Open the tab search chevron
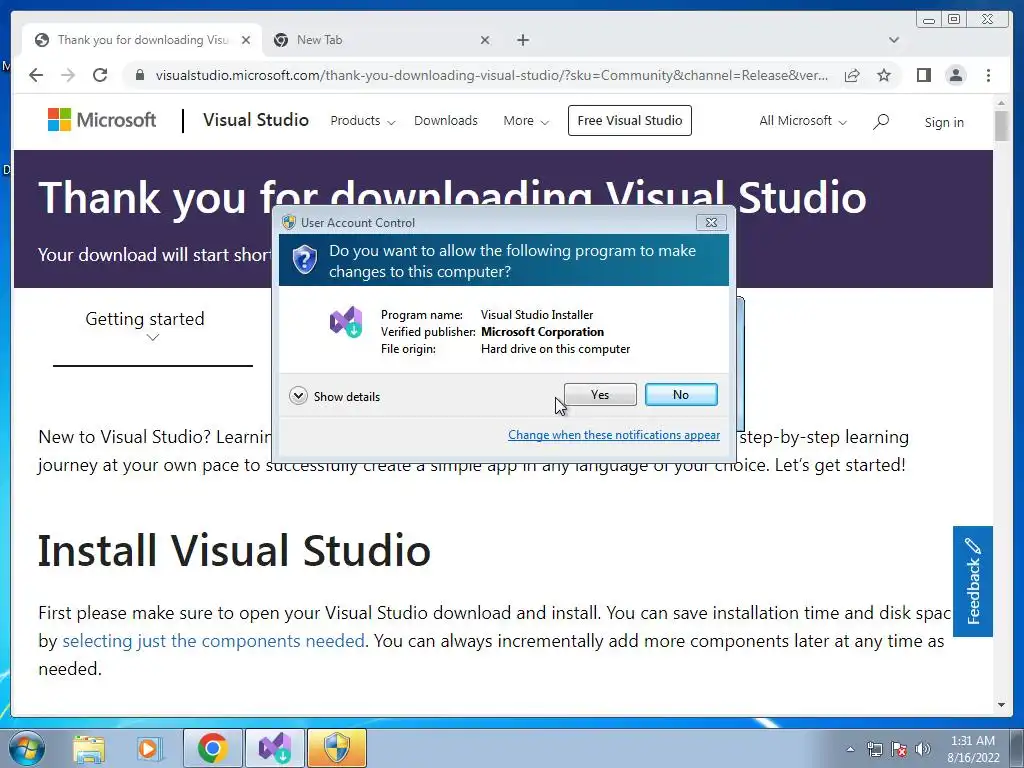Screen dimensions: 1024x768 click(894, 40)
